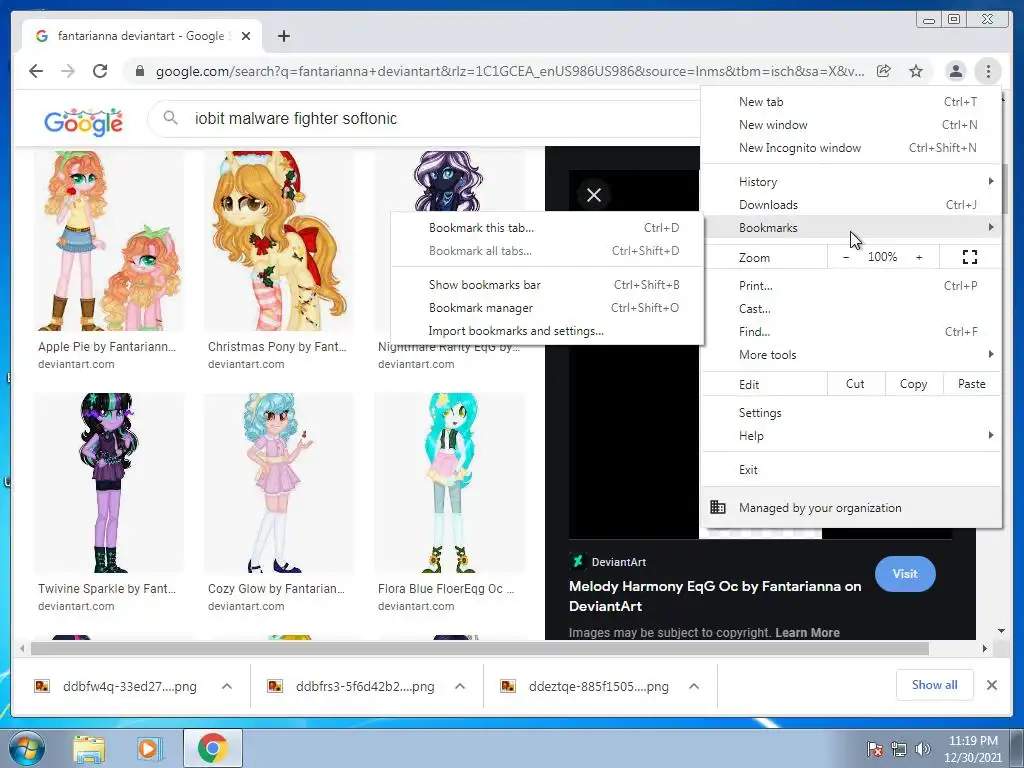Open the Learn More copyright link
This screenshot has width=1024, height=768.
tap(807, 632)
